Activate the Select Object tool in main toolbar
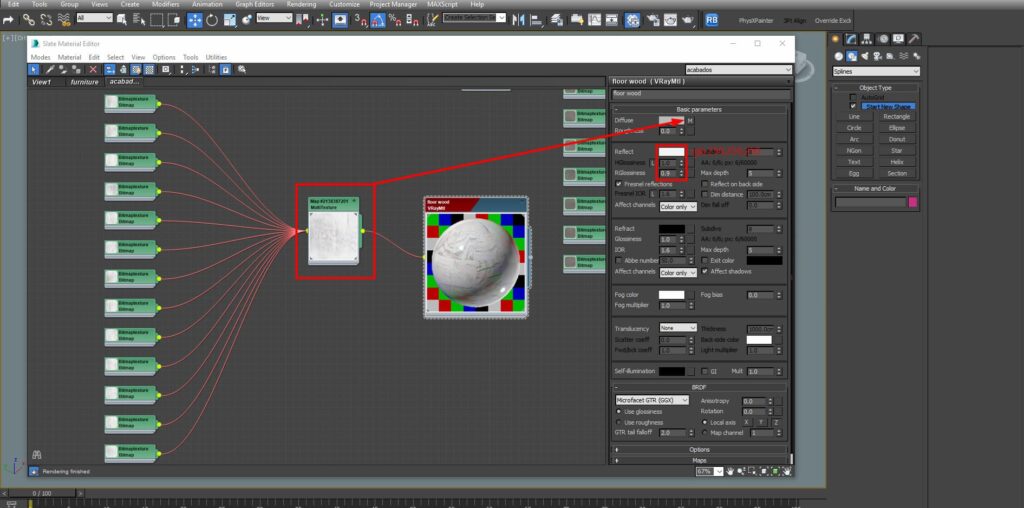 tap(121, 20)
